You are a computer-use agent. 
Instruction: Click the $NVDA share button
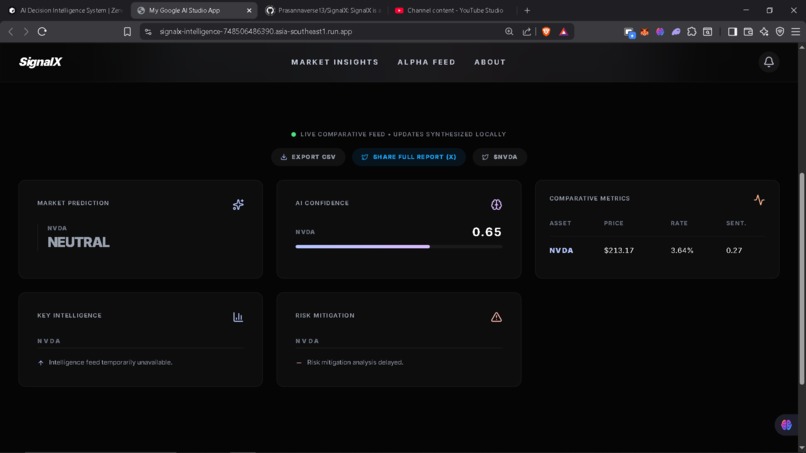click(x=500, y=157)
